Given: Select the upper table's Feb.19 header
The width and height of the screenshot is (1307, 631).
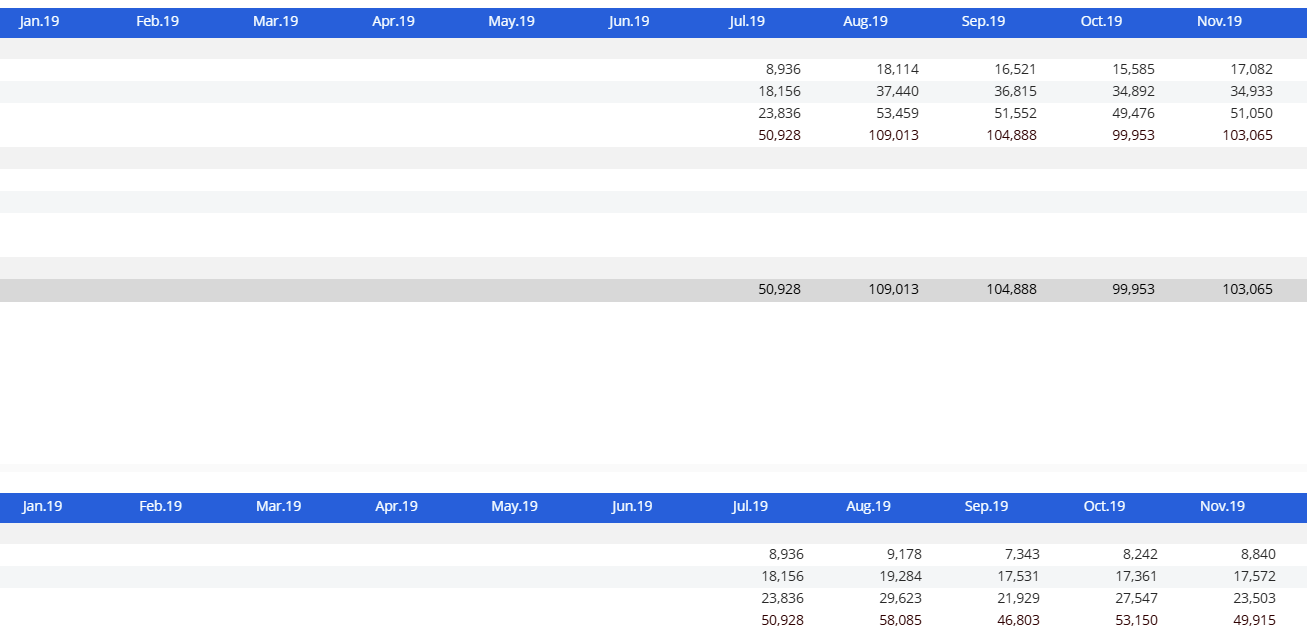Looking at the screenshot, I should point(157,21).
